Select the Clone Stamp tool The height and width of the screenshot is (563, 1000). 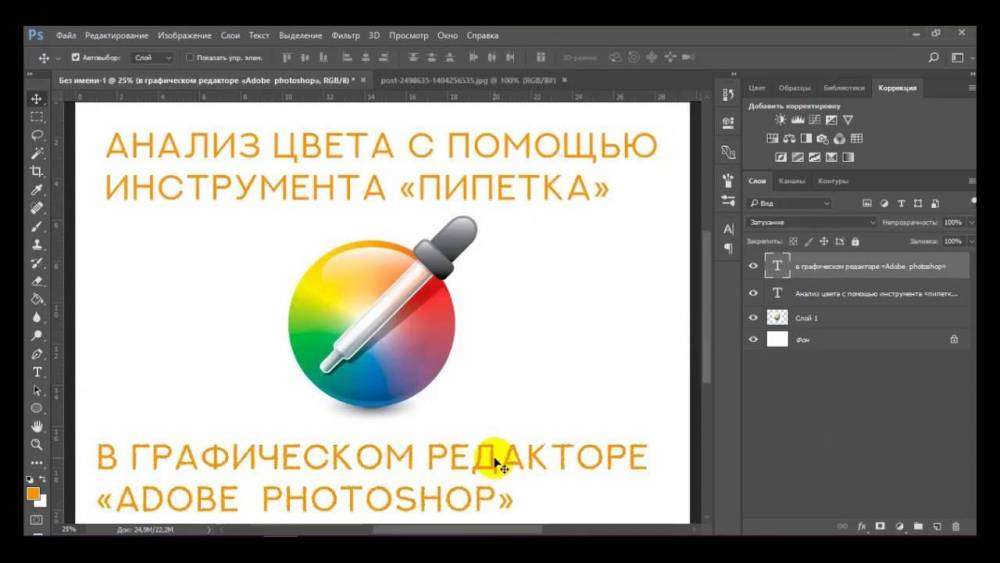(x=36, y=245)
